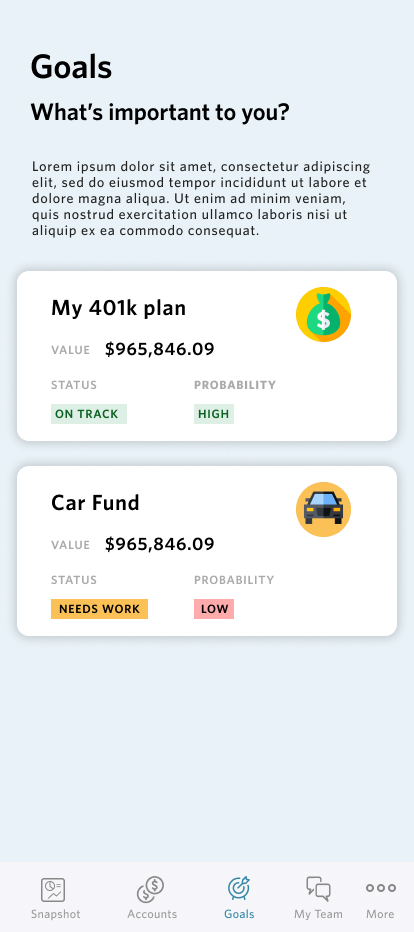
Task: Open the Snapshot chart icon in bottom bar
Action: pyautogui.click(x=53, y=890)
